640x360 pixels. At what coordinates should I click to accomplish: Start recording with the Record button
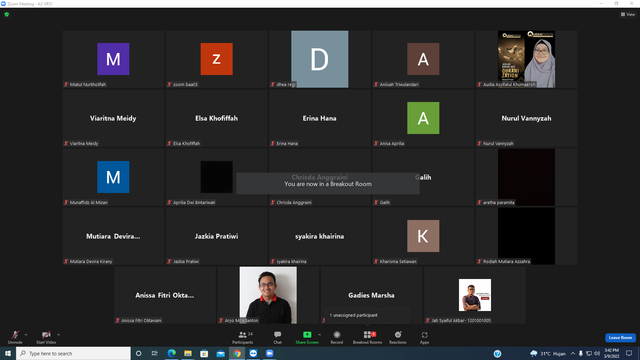click(x=337, y=337)
